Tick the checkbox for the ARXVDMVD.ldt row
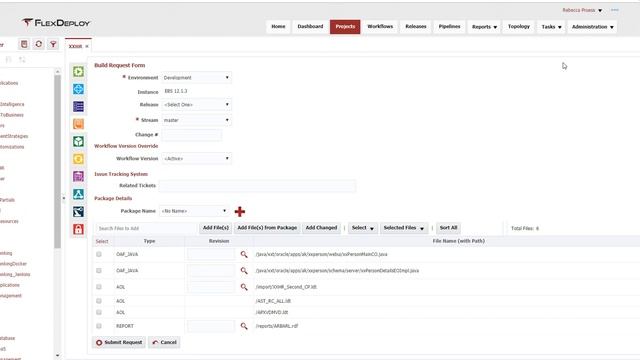The image size is (640, 360). [x=99, y=312]
